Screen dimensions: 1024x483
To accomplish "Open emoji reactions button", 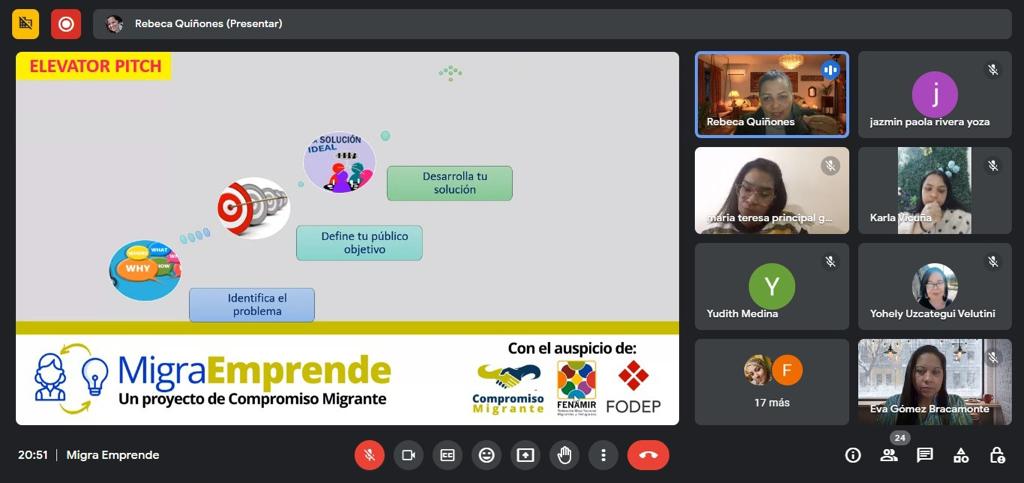I will tap(487, 455).
